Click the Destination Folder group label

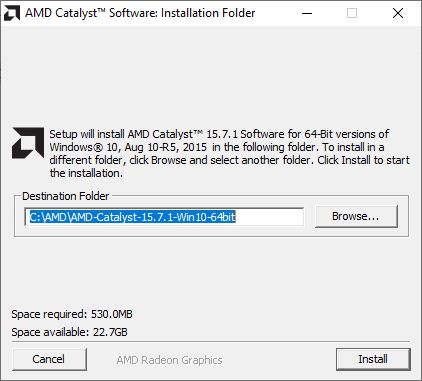(65, 196)
